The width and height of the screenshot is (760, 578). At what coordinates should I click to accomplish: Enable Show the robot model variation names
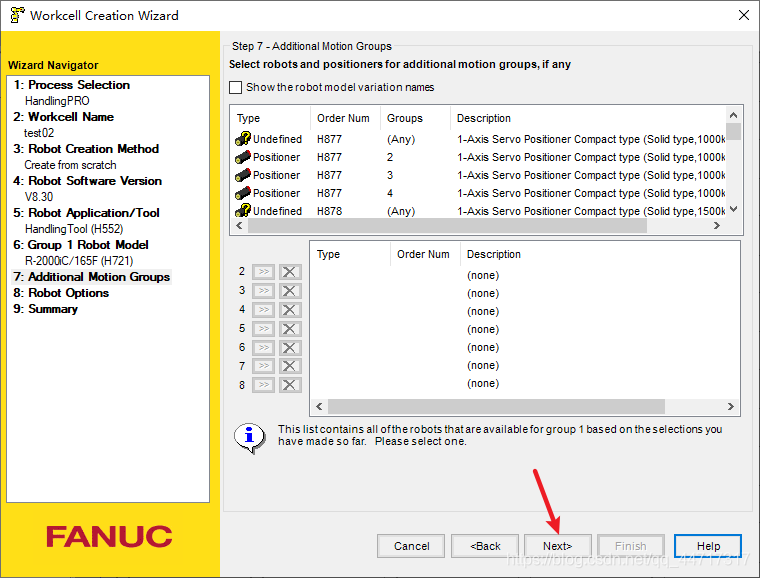[x=236, y=87]
